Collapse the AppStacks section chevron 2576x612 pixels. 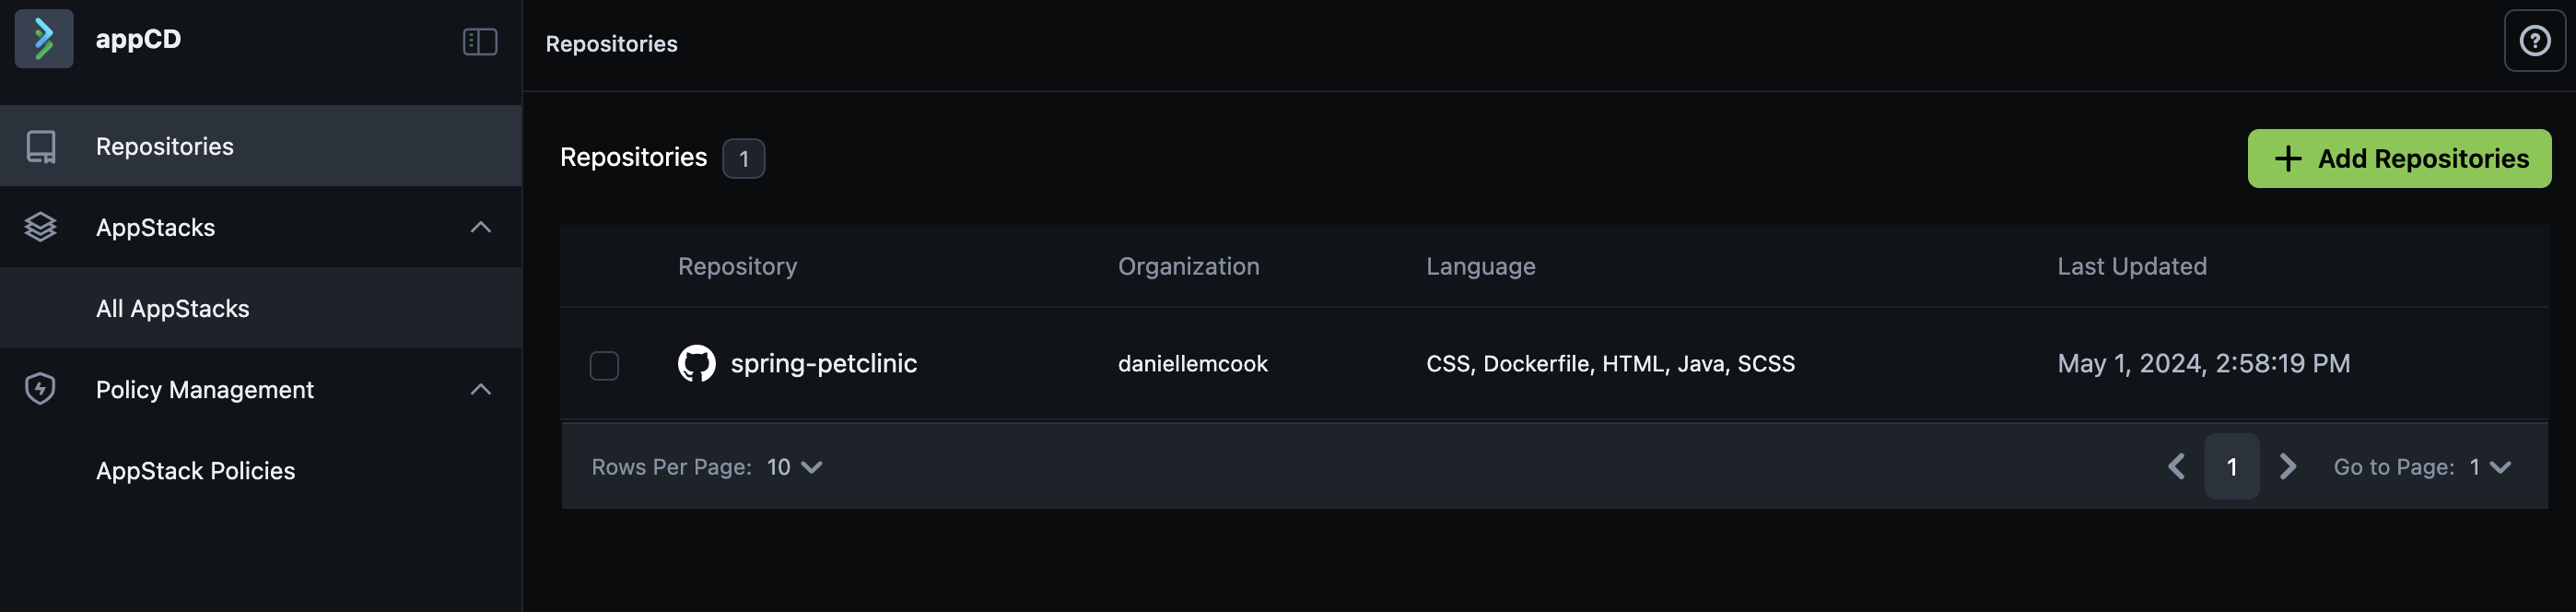(481, 227)
